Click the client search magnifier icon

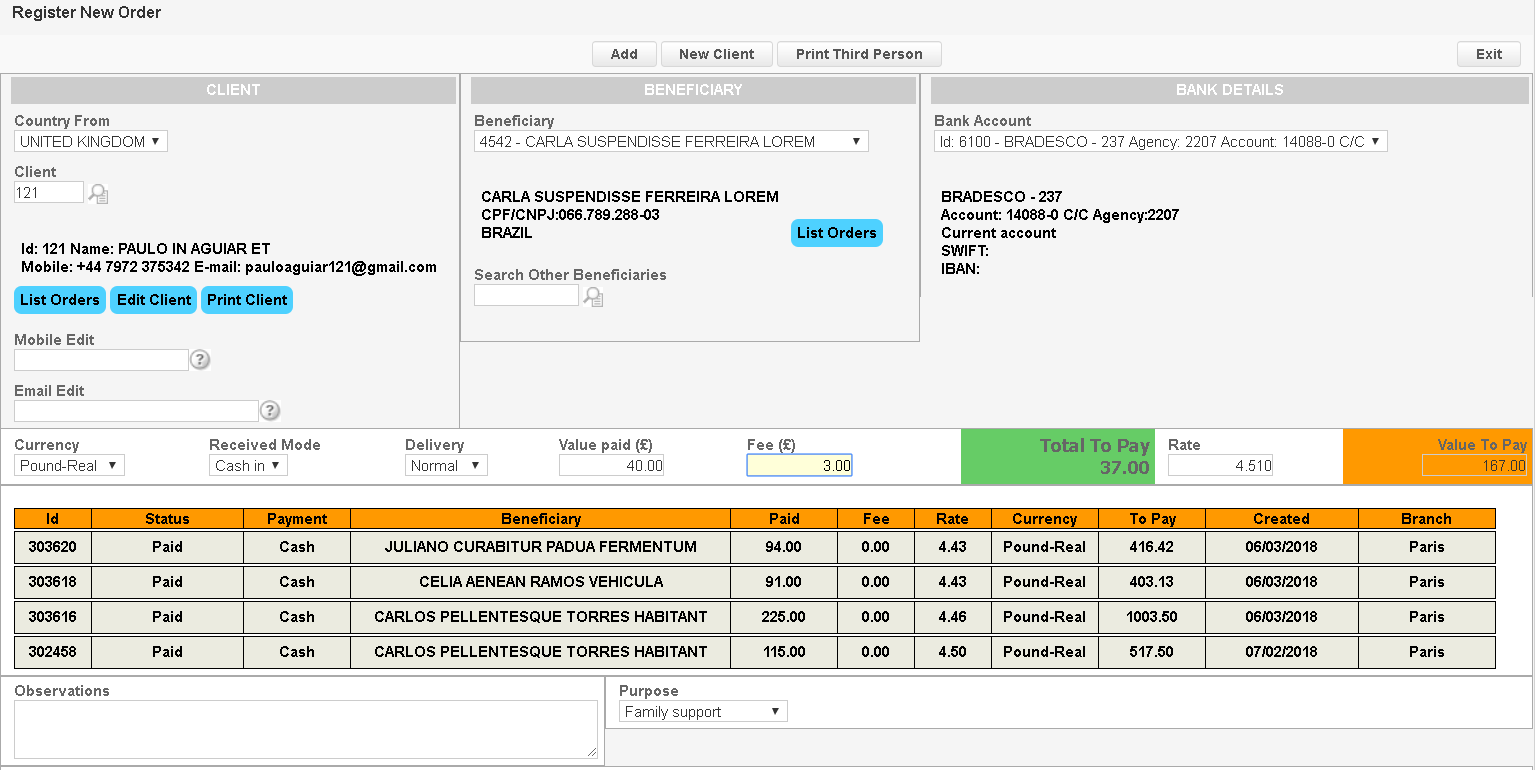coord(98,193)
